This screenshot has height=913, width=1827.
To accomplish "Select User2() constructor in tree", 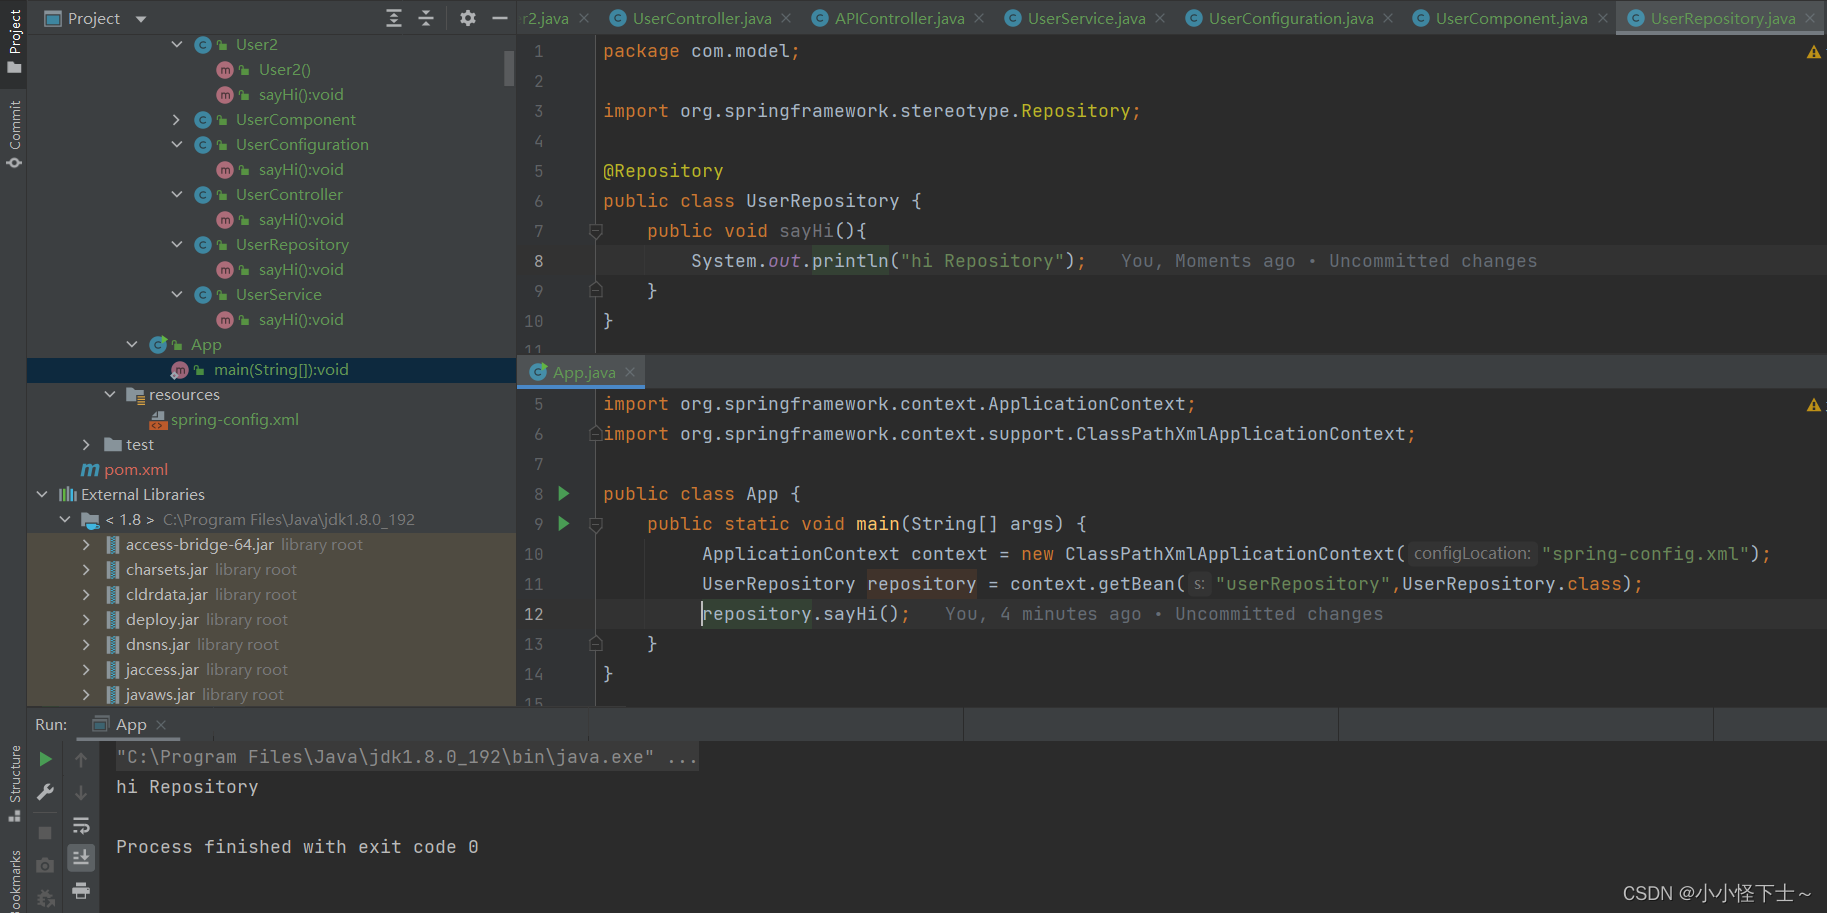I will tap(284, 69).
